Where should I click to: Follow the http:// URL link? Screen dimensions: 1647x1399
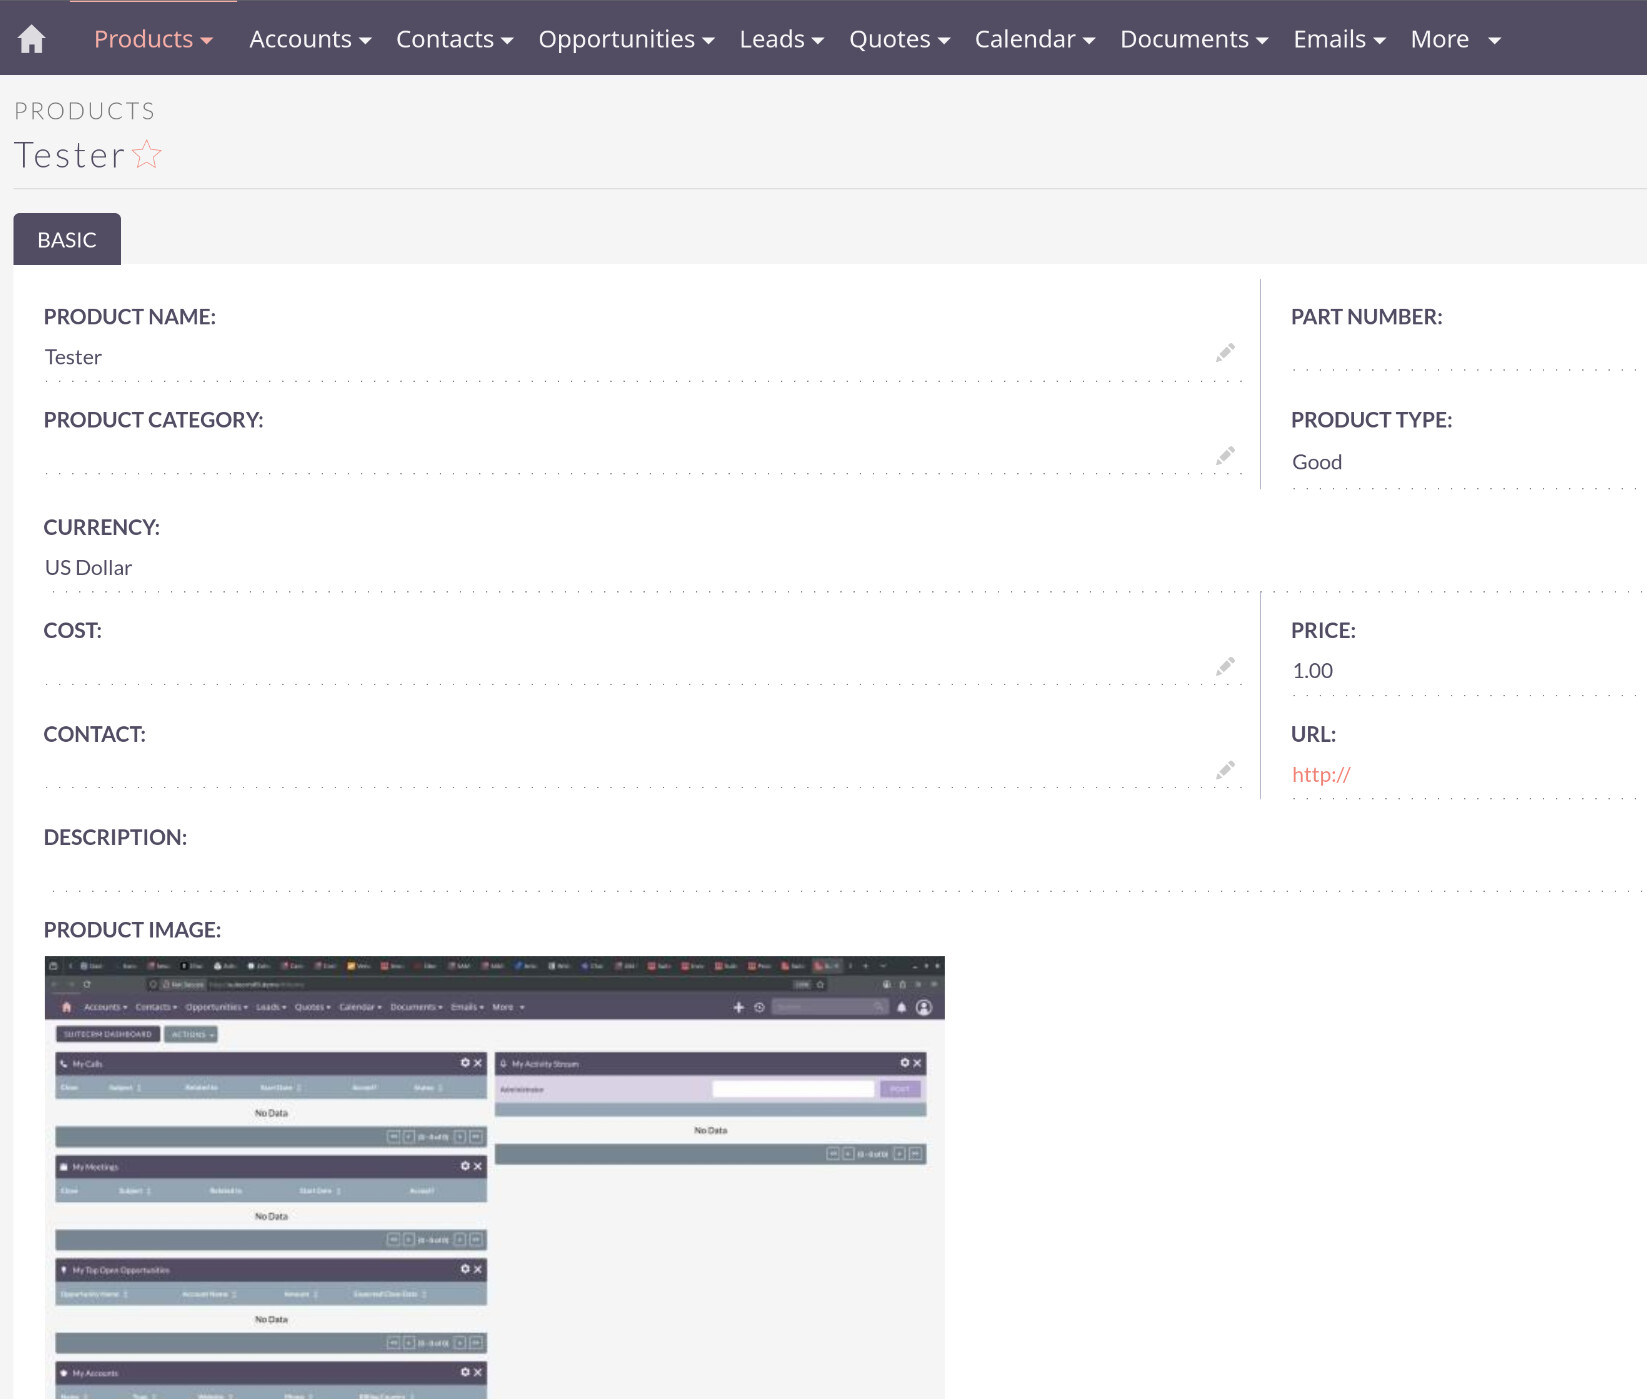point(1321,775)
